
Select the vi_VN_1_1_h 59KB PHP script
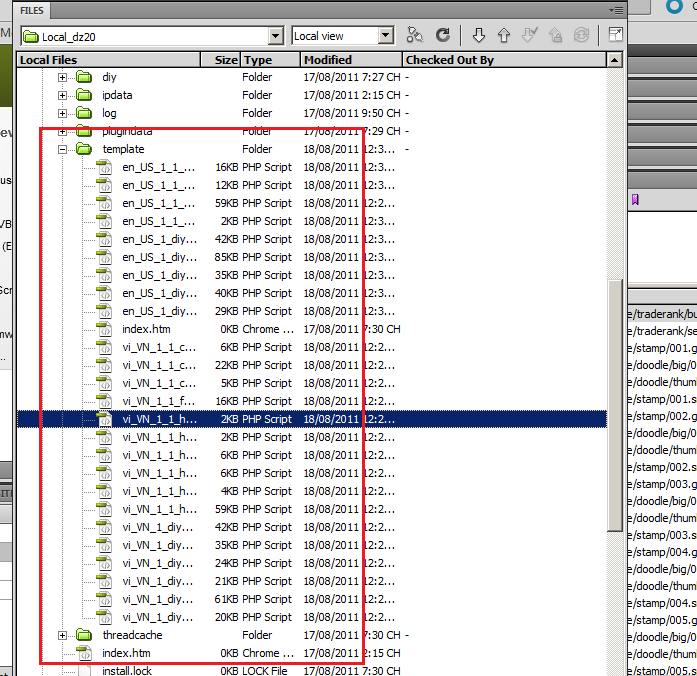click(x=160, y=509)
